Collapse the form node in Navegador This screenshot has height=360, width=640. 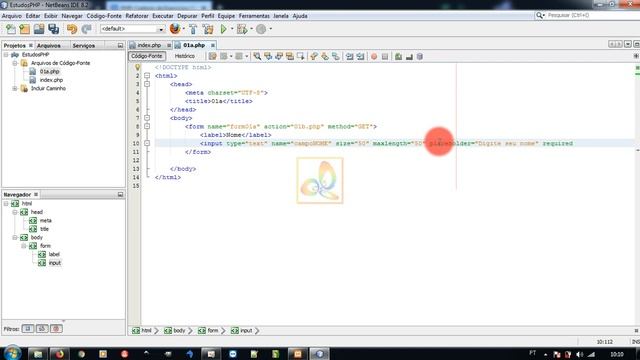[x=24, y=246]
